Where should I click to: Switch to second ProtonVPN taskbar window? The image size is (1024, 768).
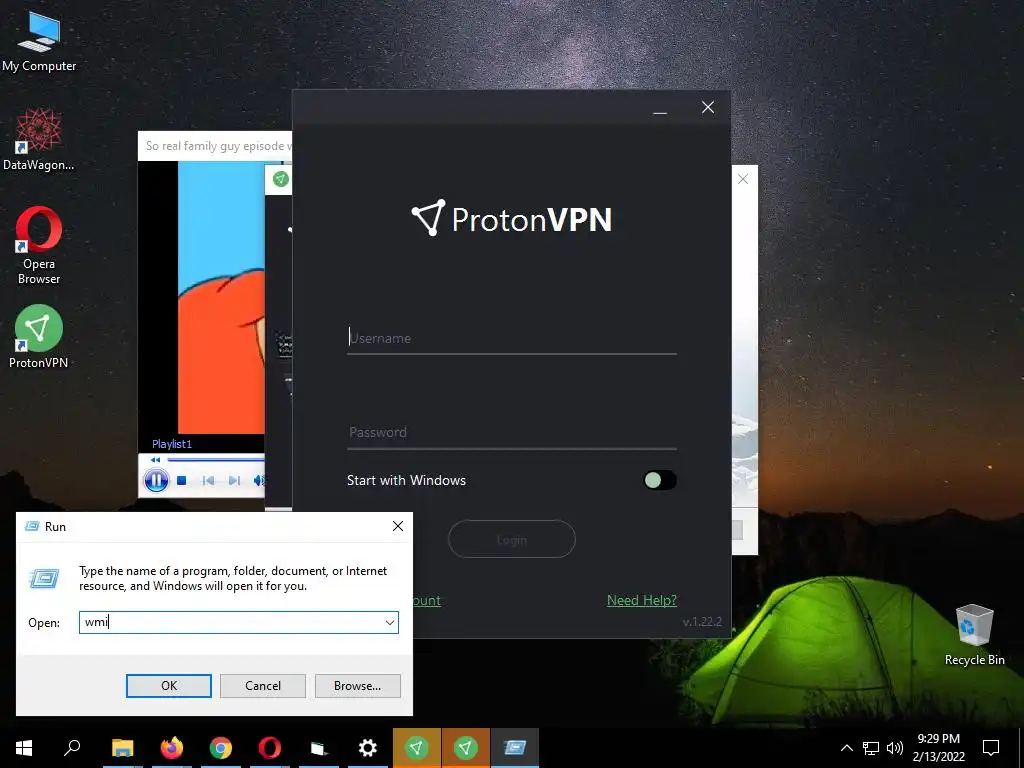(x=466, y=748)
